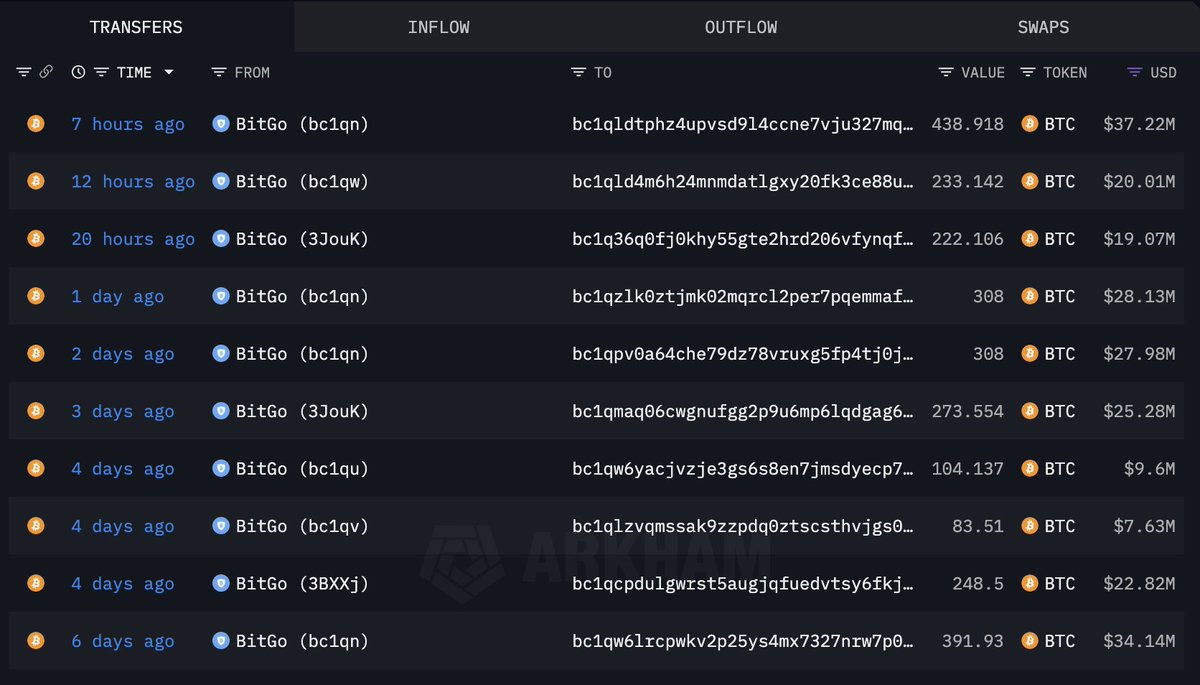1200x685 pixels.
Task: Open recipient address starting bc1qmaq06cwgnufgg
Action: [742, 412]
